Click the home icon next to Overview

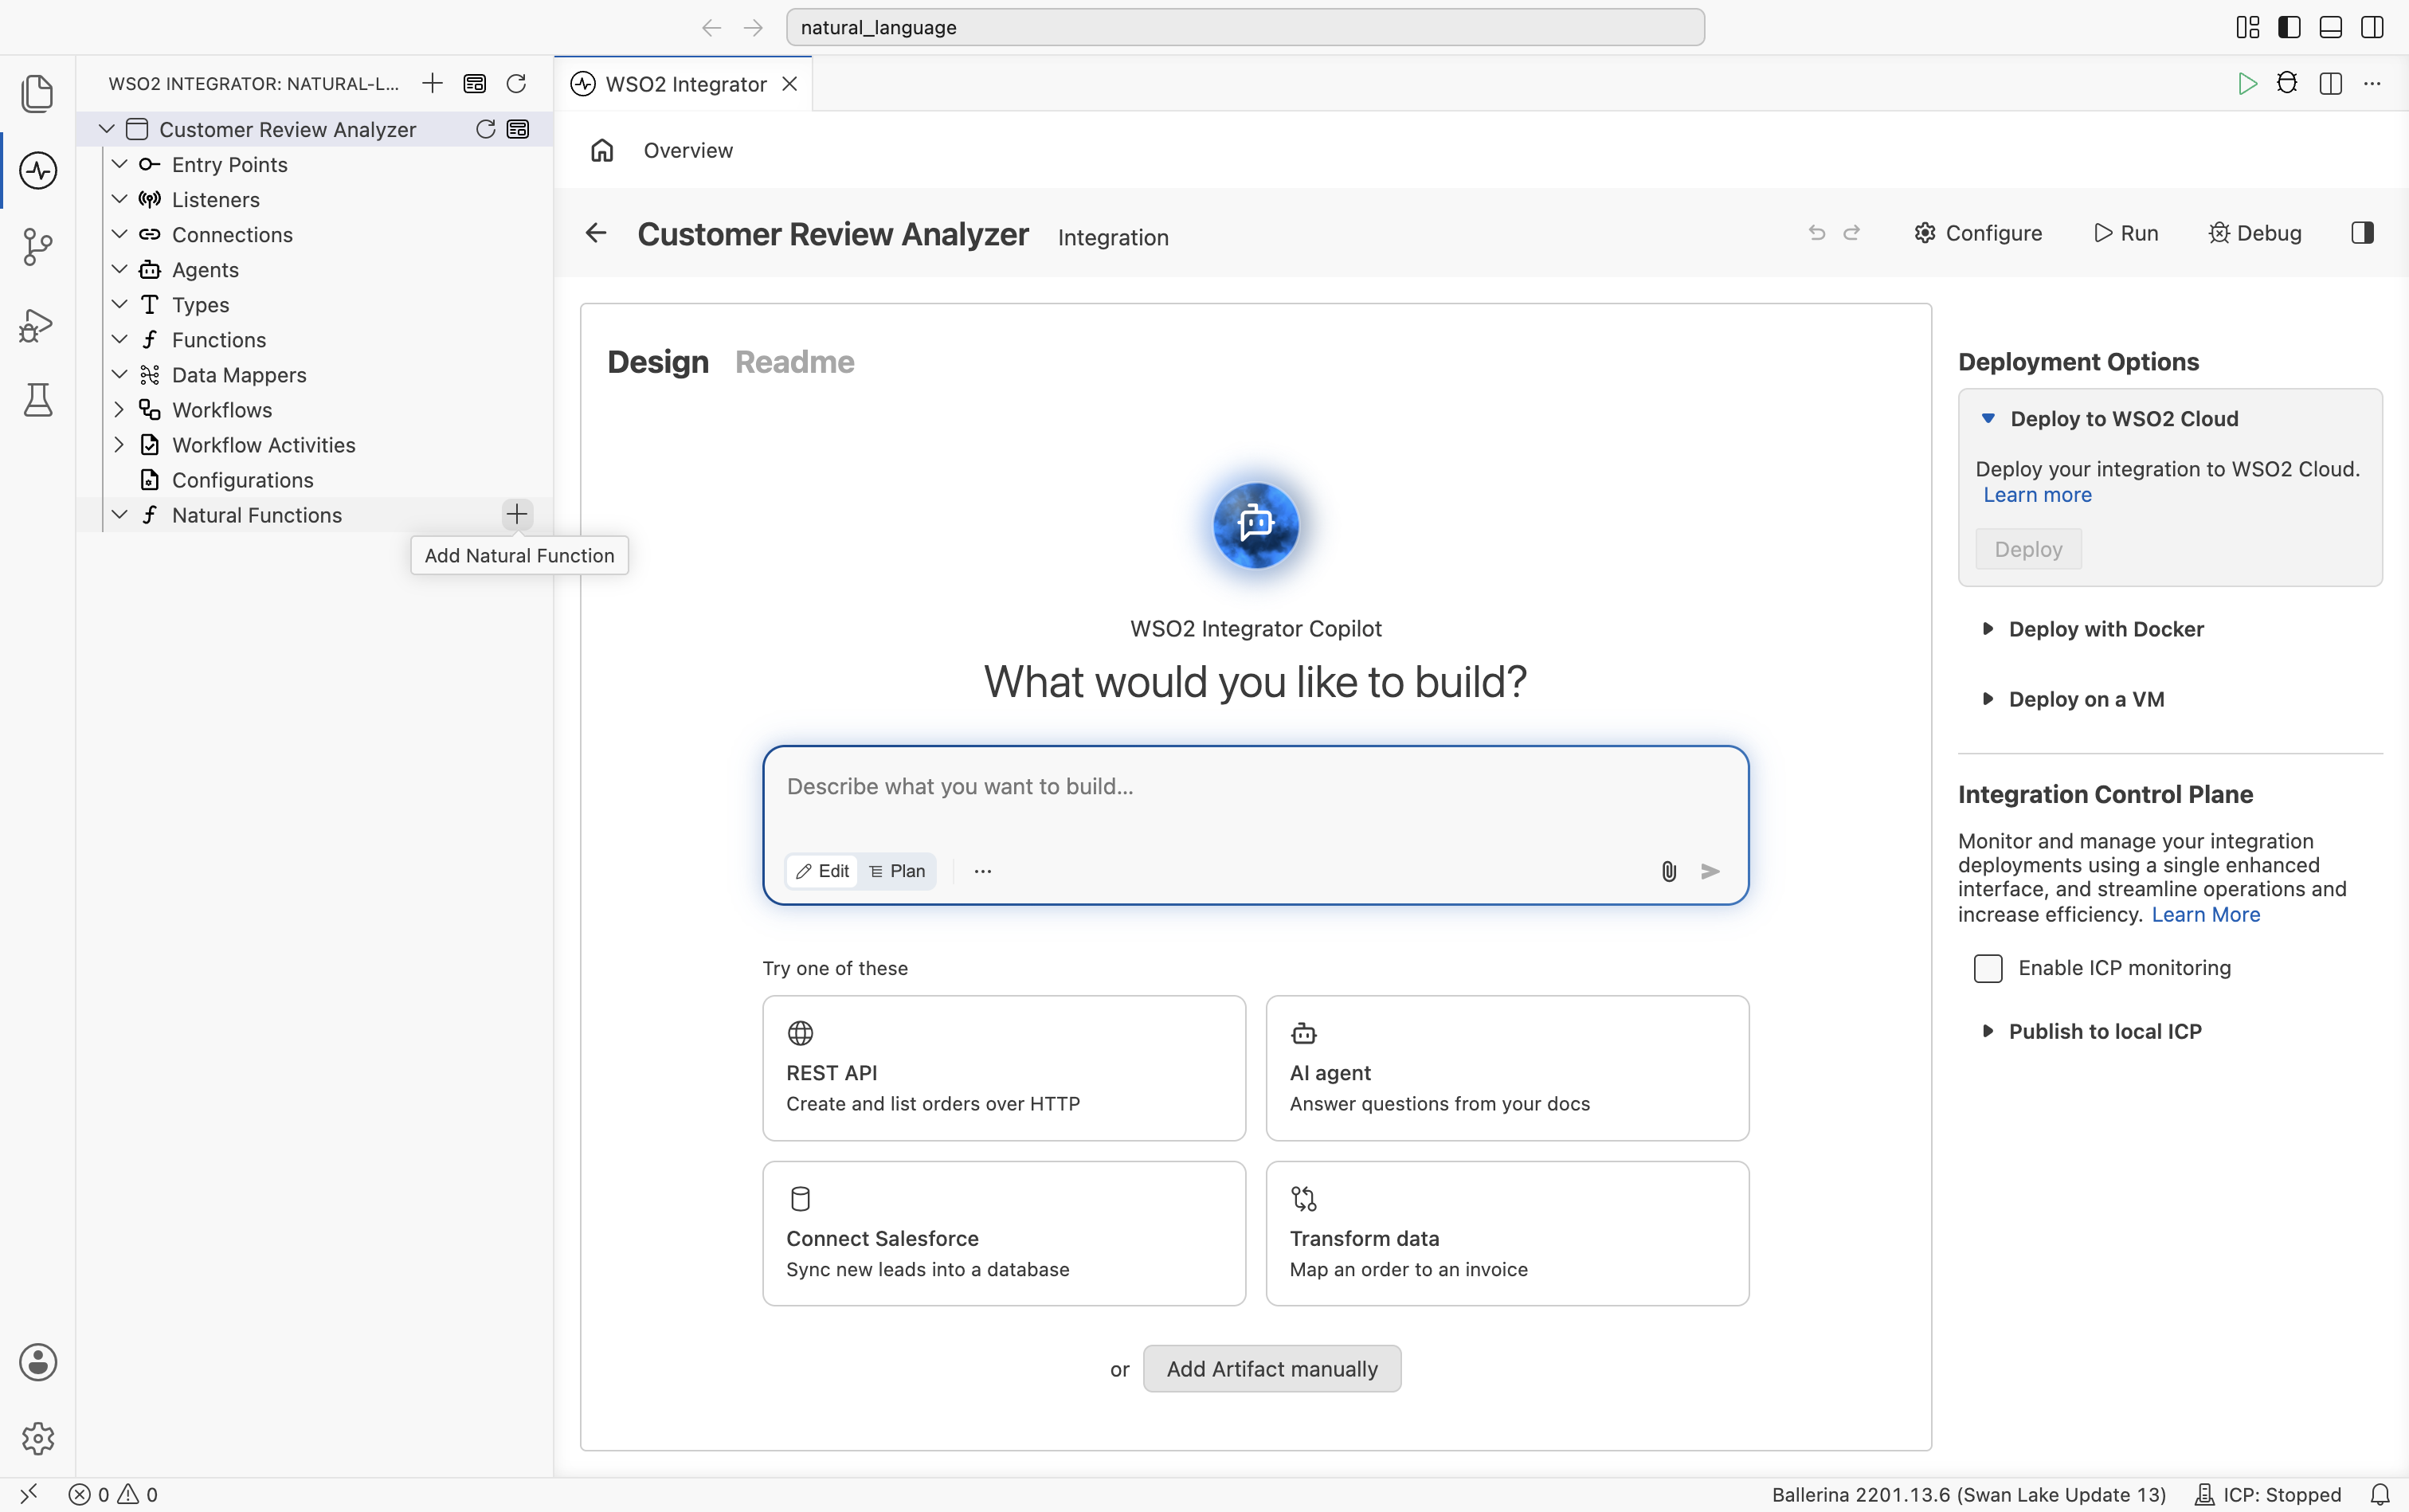[602, 150]
